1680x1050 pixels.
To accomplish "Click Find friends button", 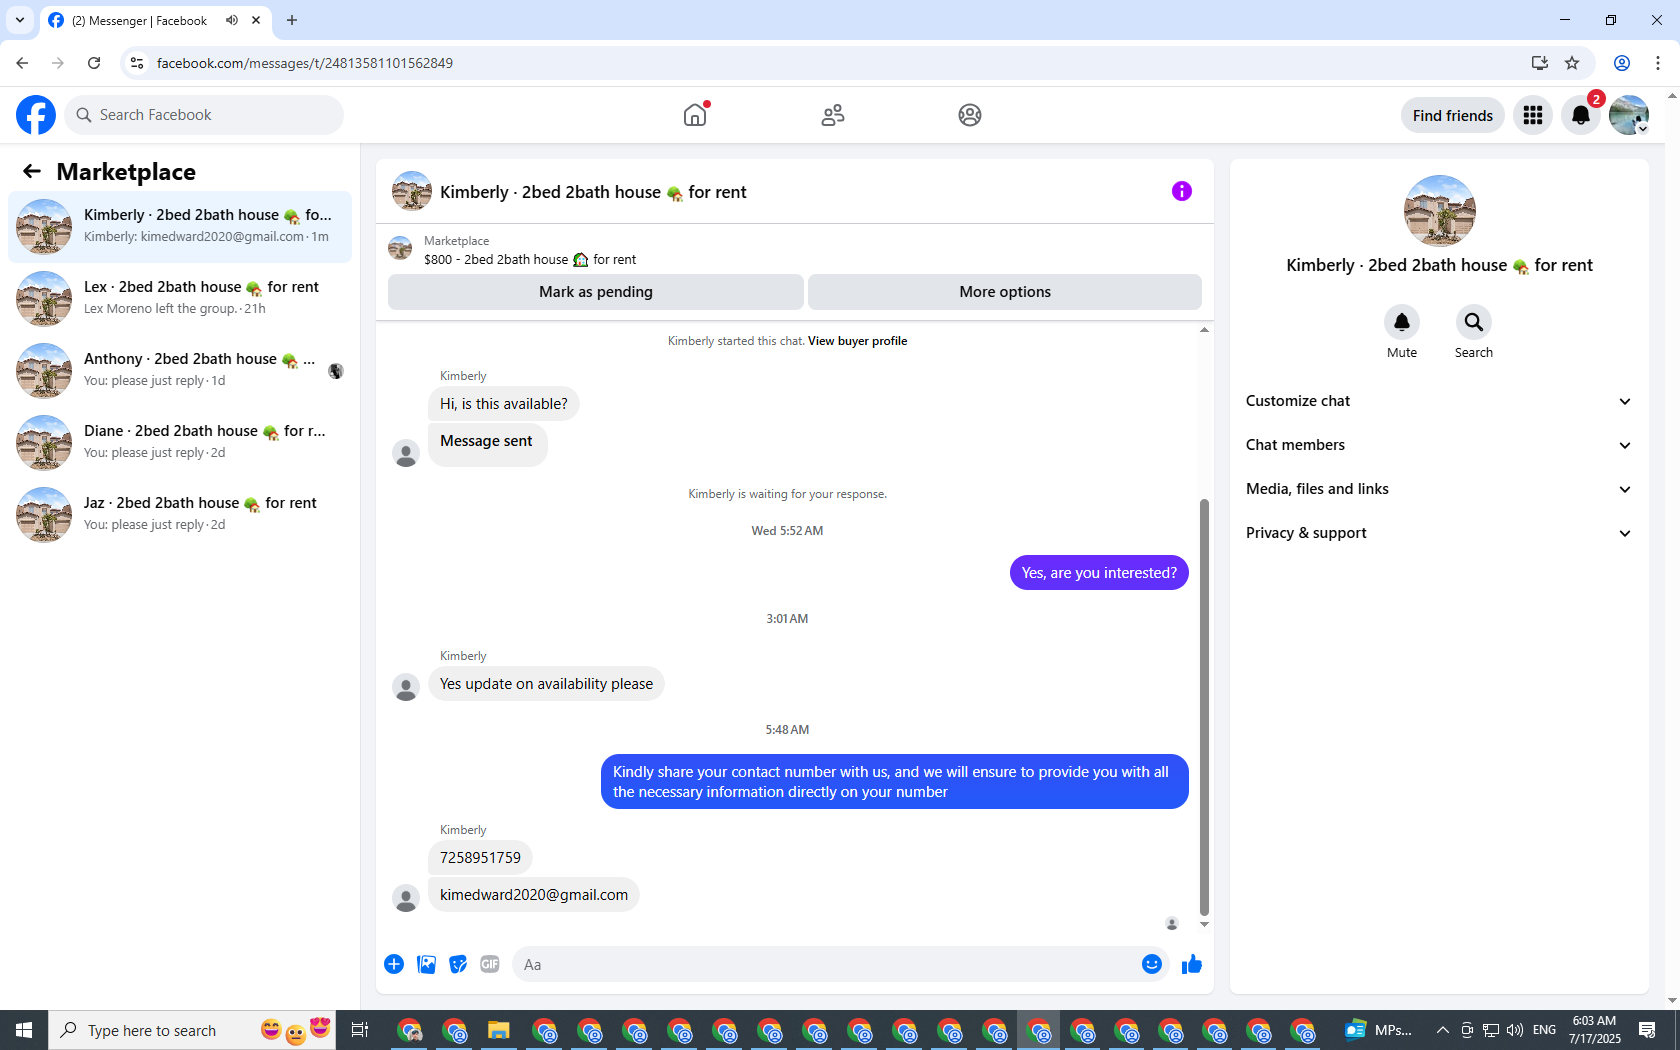I will pos(1453,115).
